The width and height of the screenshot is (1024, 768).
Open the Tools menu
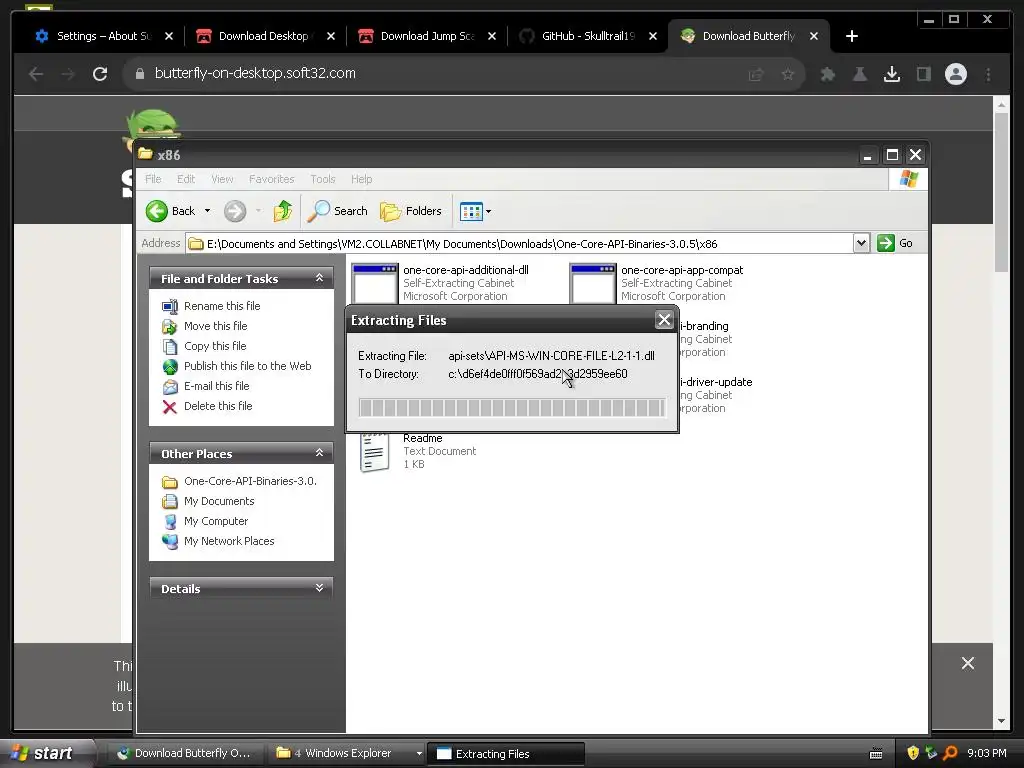[323, 179]
